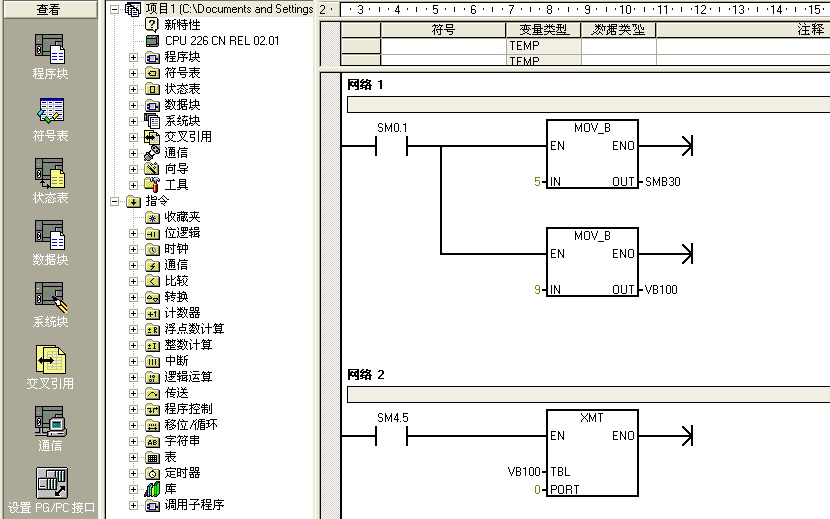Expand the 转换 instruction category

point(133,297)
